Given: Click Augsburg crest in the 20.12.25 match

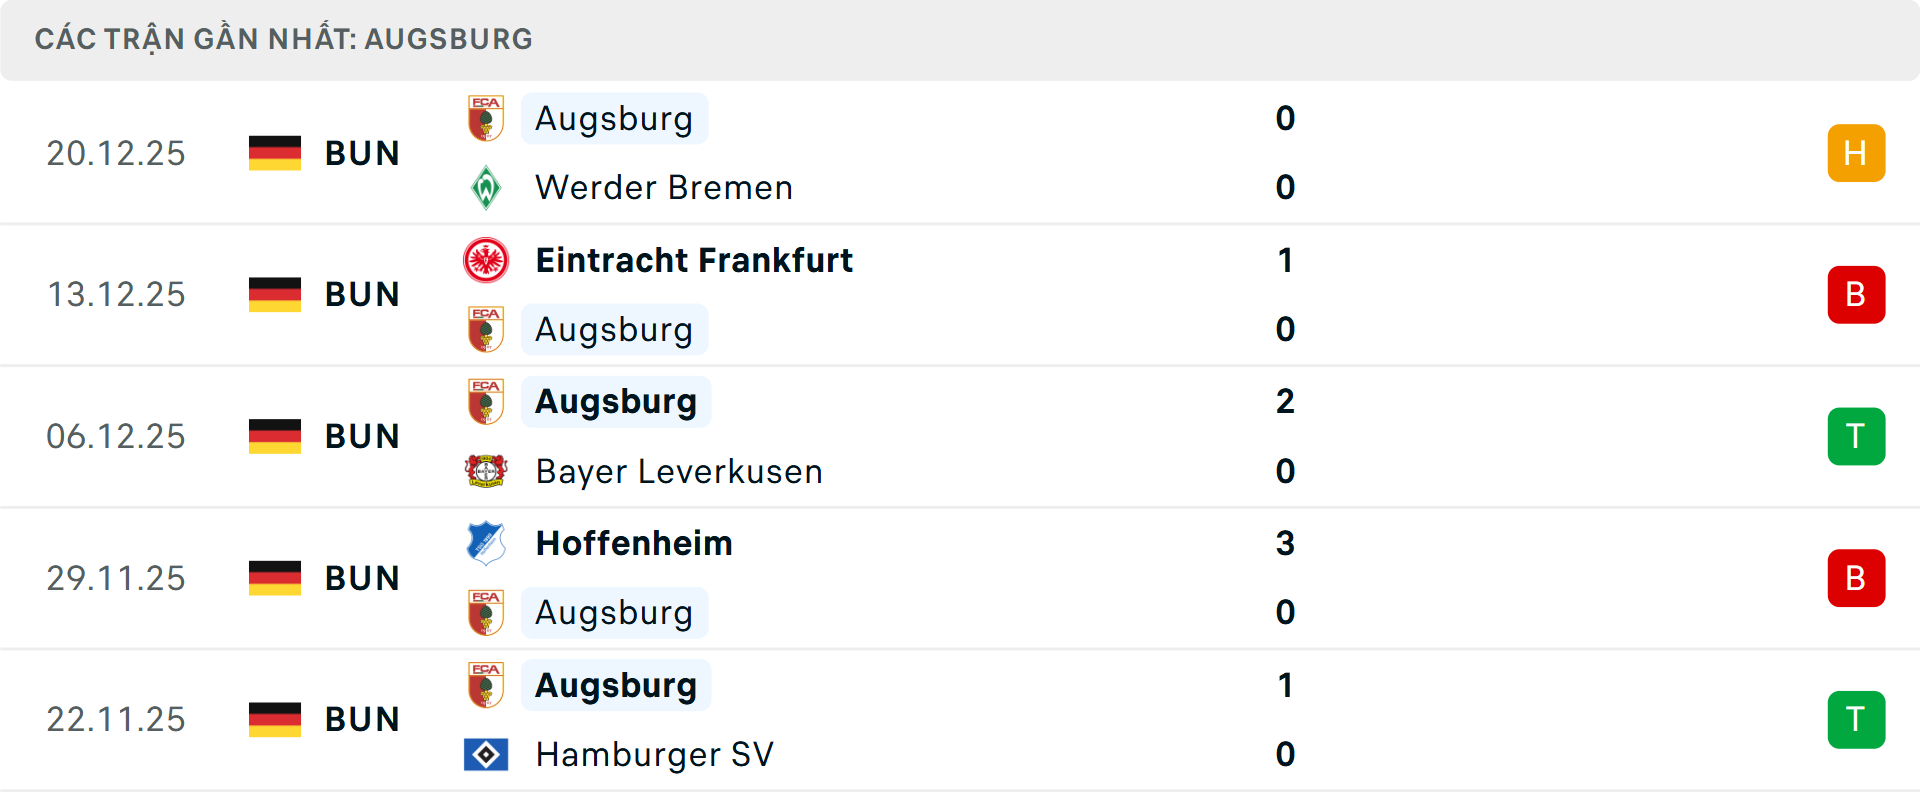Looking at the screenshot, I should (x=486, y=118).
